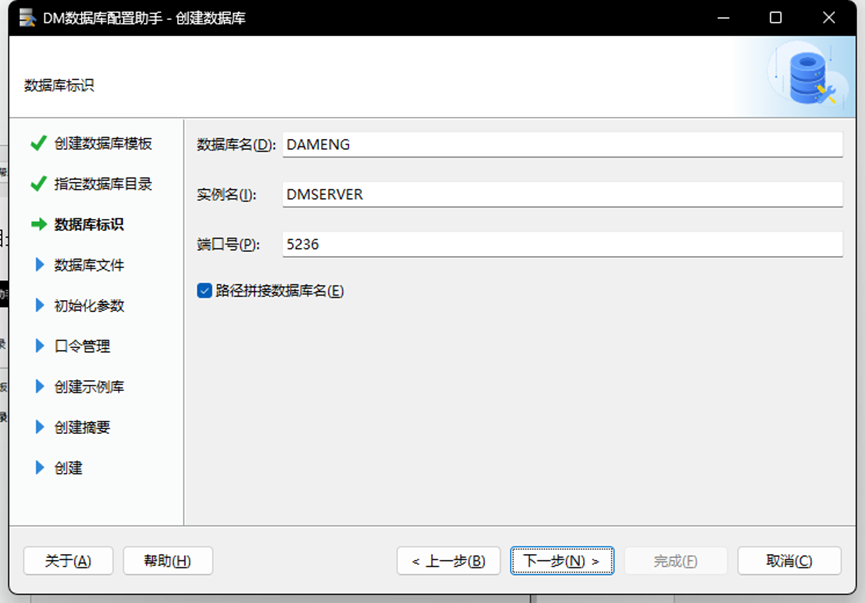Click the database wrench graphic in header
Viewport: 865px width, 603px height.
(813, 78)
